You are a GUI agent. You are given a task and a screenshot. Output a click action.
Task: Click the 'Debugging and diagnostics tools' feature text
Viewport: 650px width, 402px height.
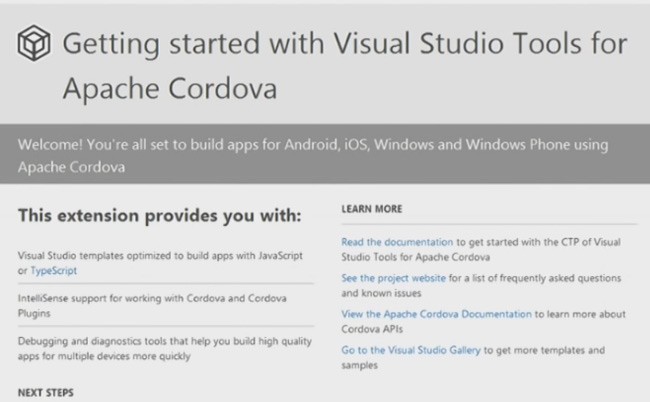pyautogui.click(x=165, y=349)
